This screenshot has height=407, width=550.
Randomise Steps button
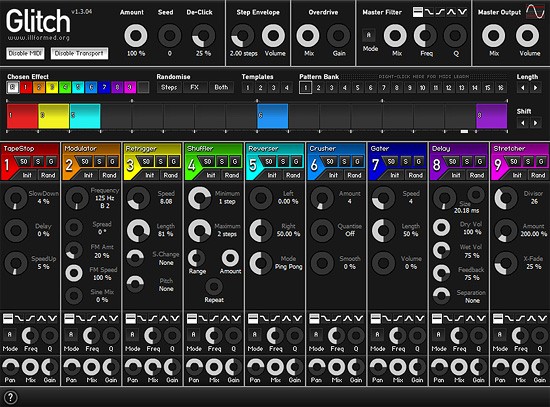pyautogui.click(x=169, y=87)
